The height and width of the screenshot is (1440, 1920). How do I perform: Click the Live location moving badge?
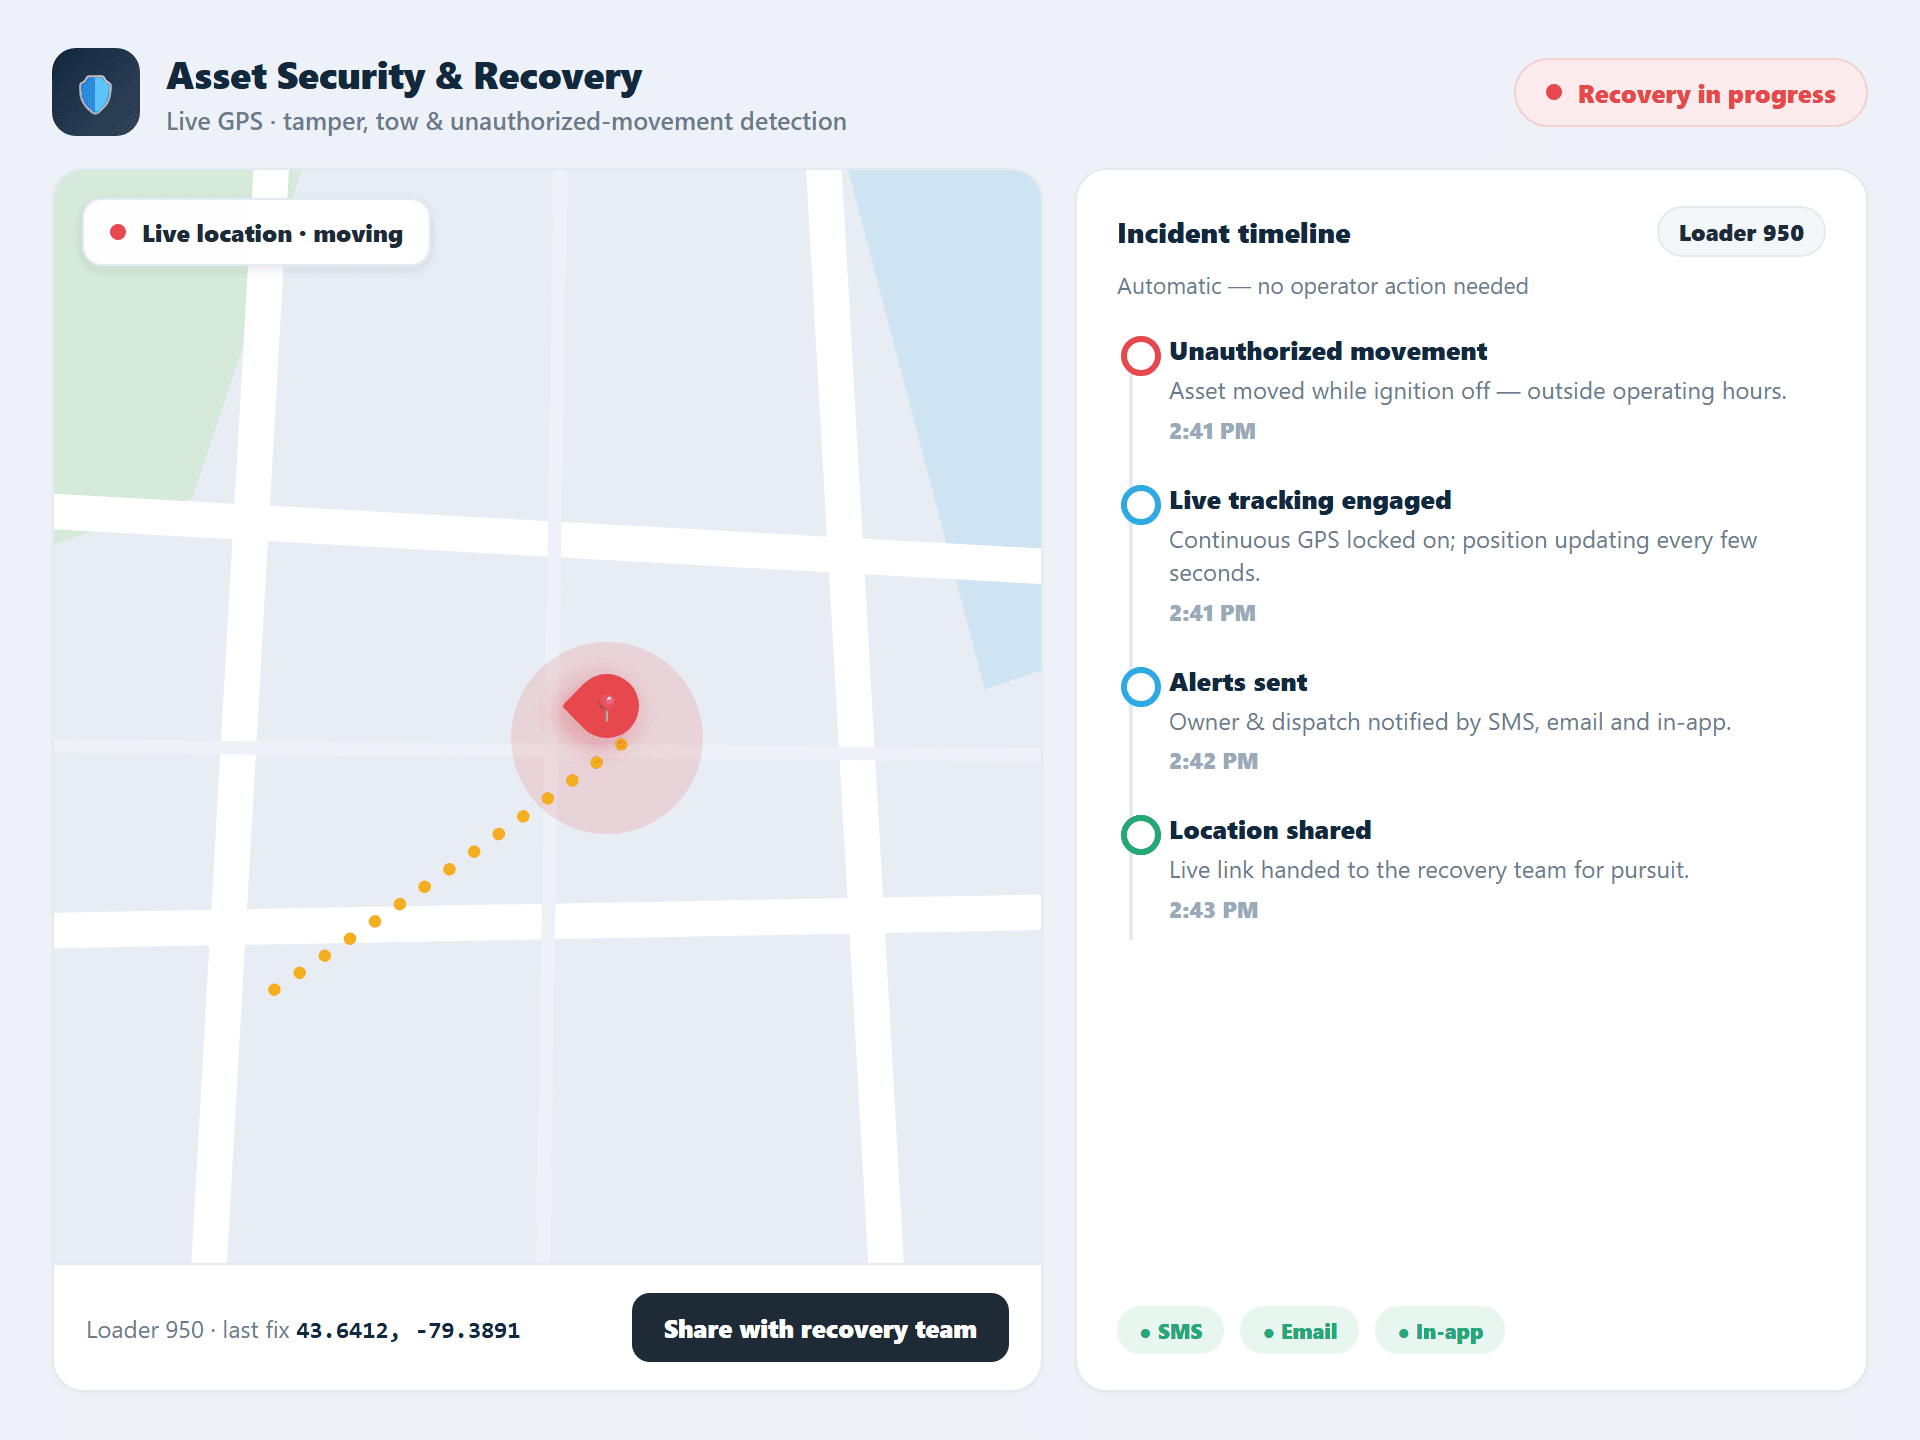click(x=257, y=233)
